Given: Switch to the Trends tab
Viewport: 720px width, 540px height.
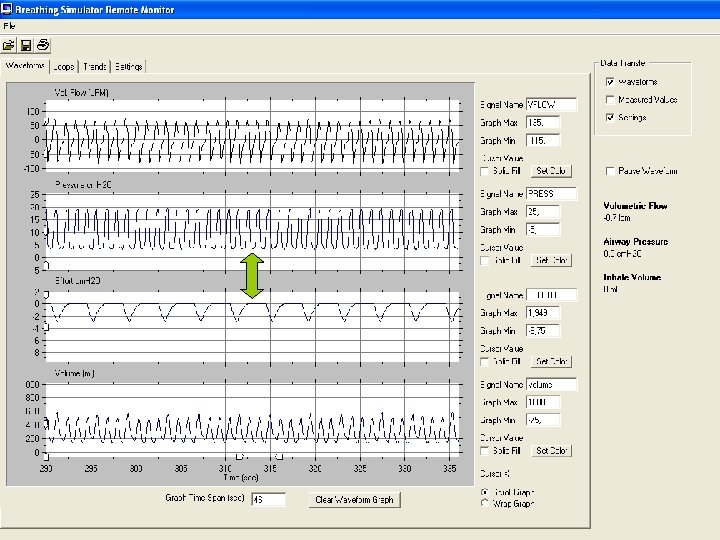Looking at the screenshot, I should tap(95, 66).
